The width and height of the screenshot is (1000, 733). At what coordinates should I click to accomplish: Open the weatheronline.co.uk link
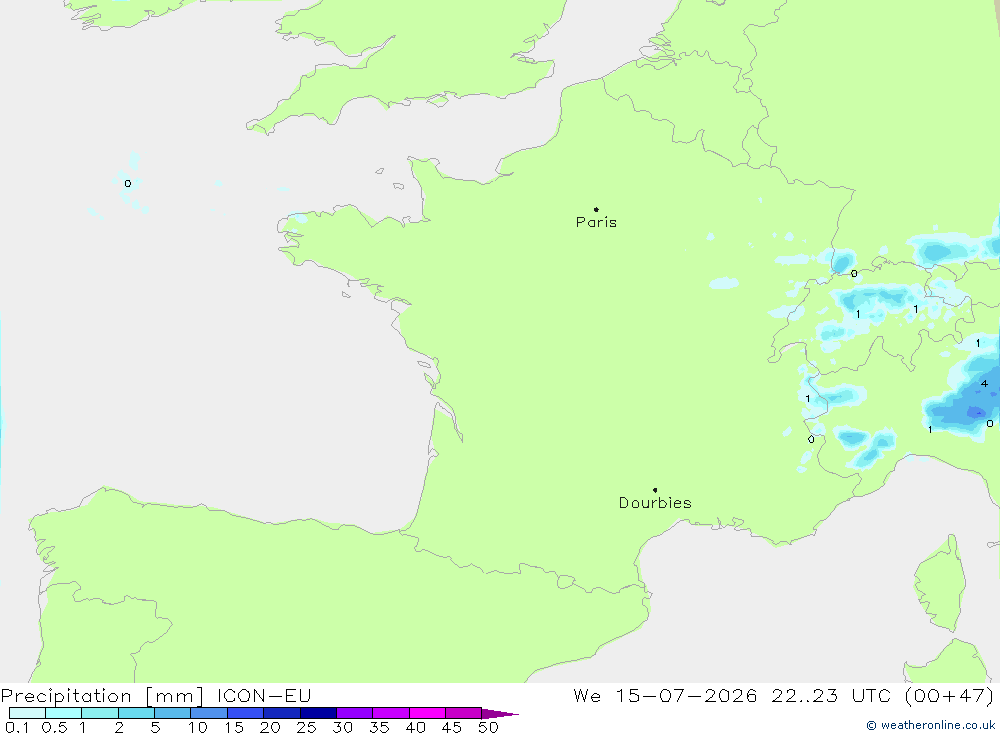click(x=931, y=725)
